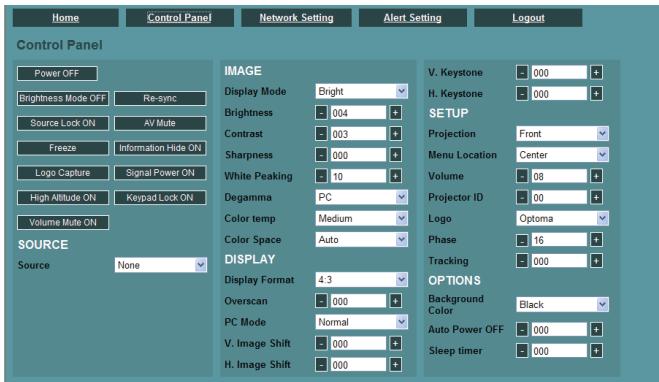Screen dimensions: 659x382
Task: Go to the Home page
Action: pos(66,18)
